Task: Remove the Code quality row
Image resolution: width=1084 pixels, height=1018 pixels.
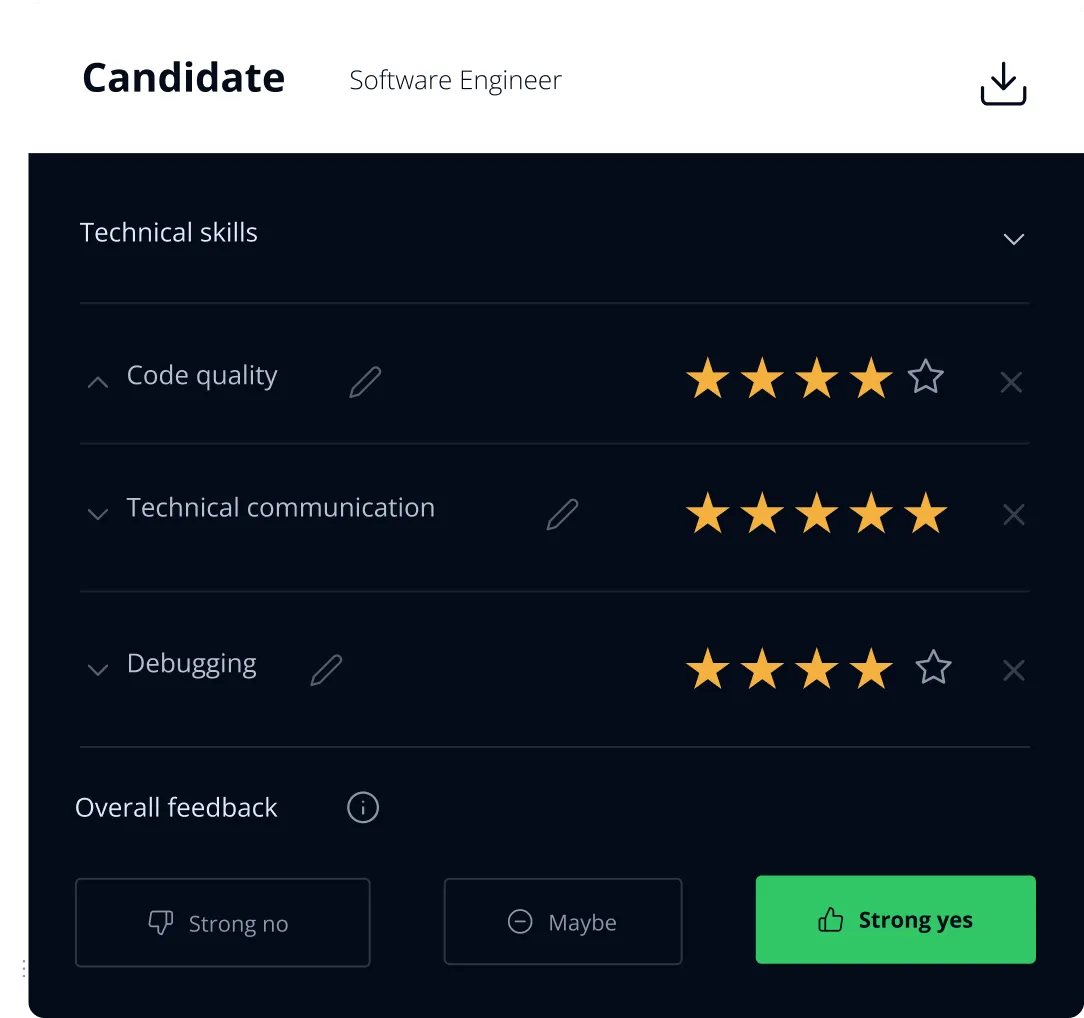Action: pyautogui.click(x=1011, y=382)
